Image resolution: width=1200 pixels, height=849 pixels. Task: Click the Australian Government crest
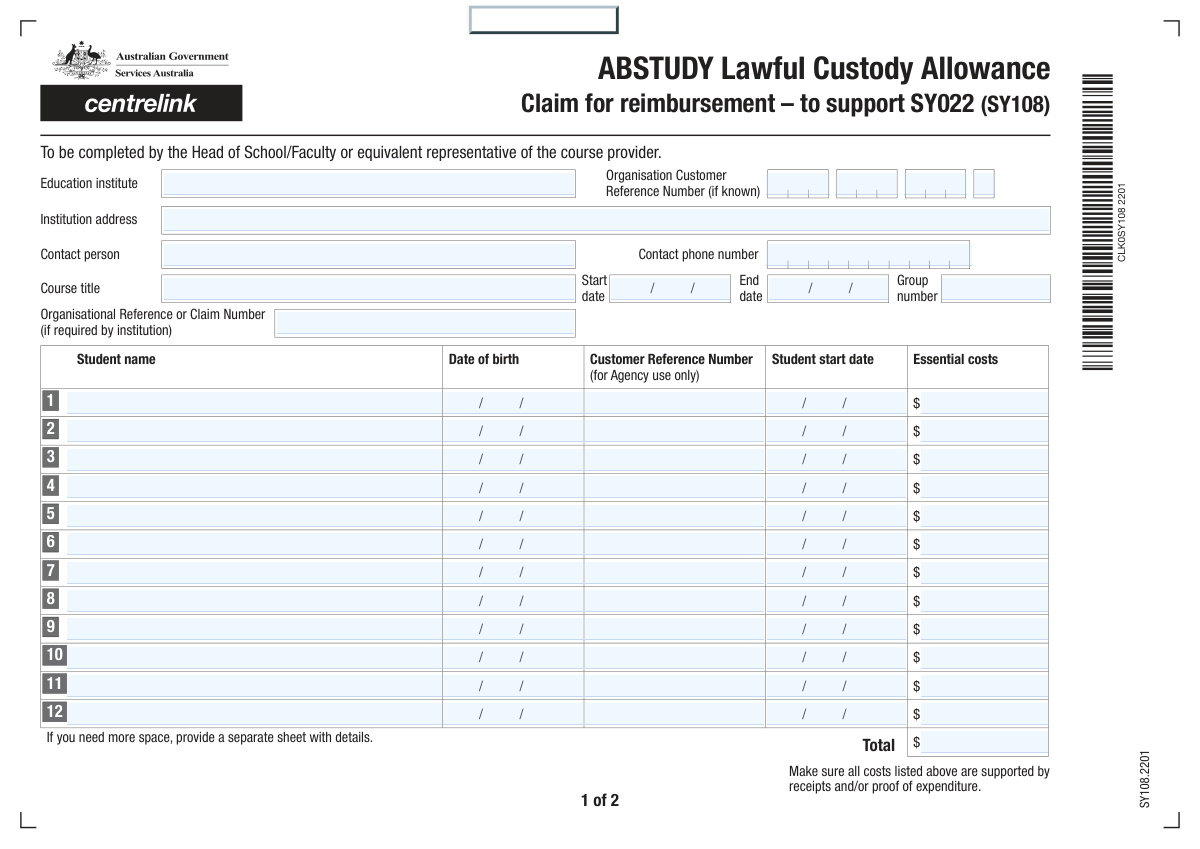(x=81, y=61)
